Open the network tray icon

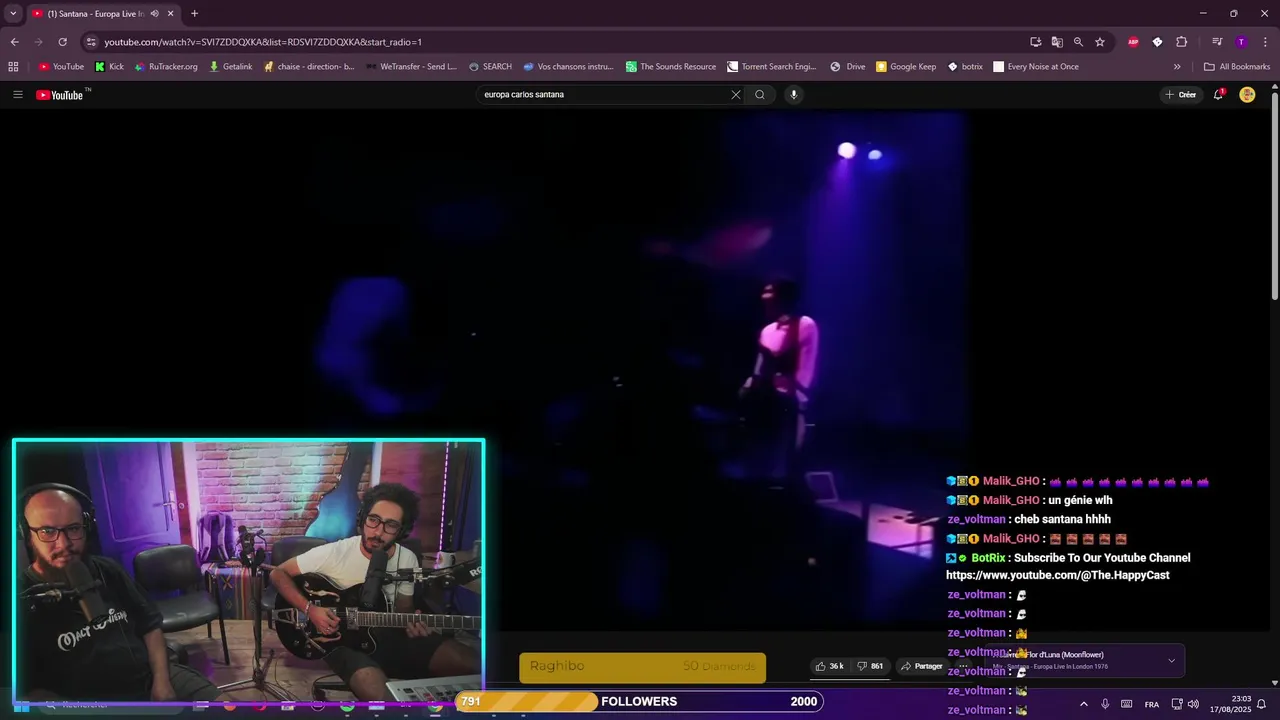(x=1177, y=705)
